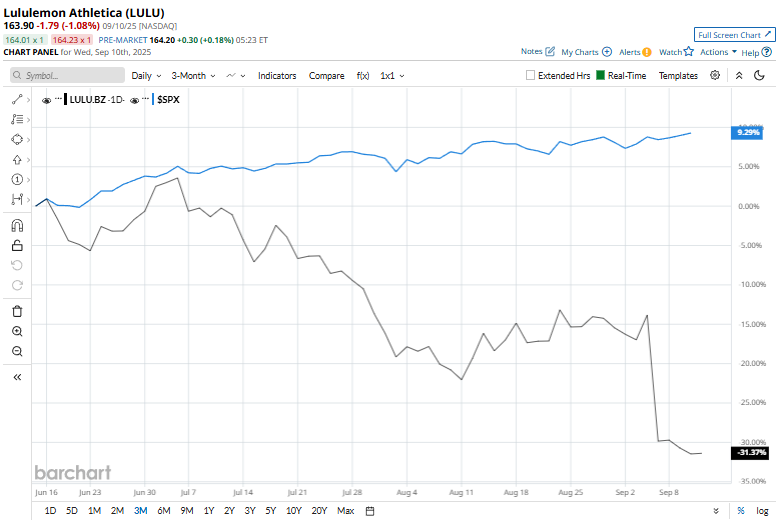Expand the bottom double-down chevron
This screenshot has width=782, height=528.
(x=716, y=511)
